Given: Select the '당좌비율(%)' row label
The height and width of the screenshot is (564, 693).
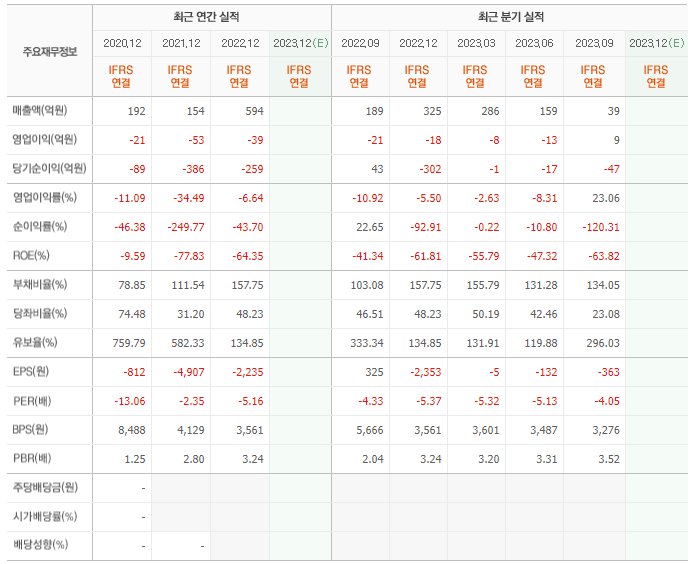Looking at the screenshot, I should coord(40,314).
